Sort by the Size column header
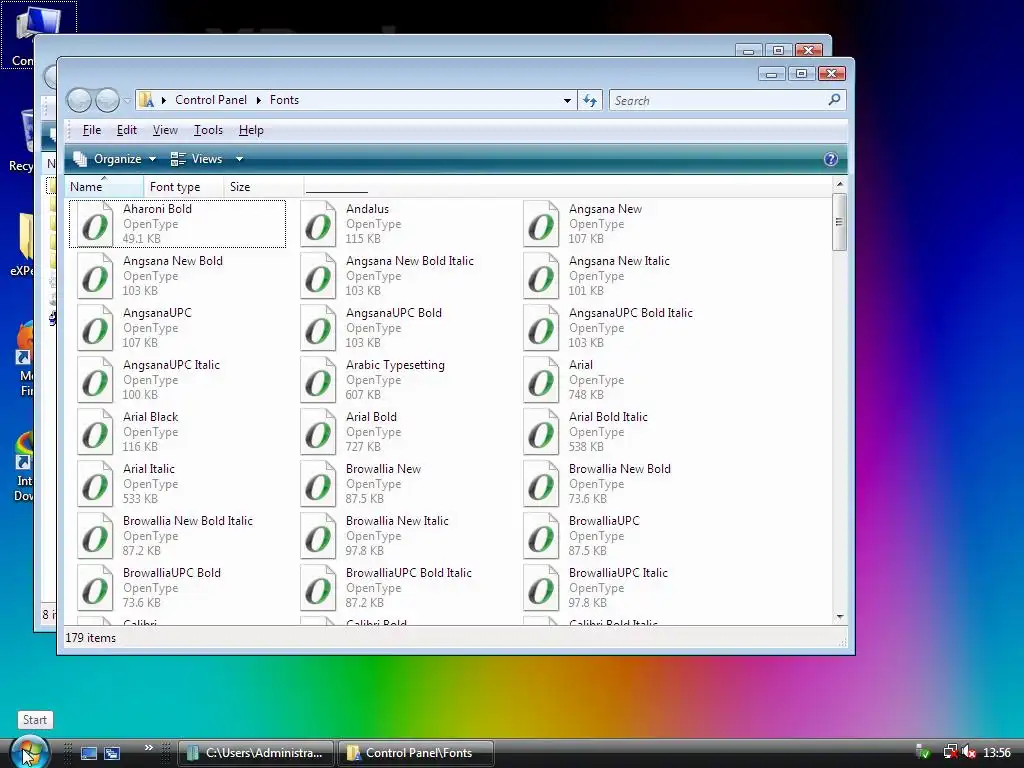 point(264,187)
